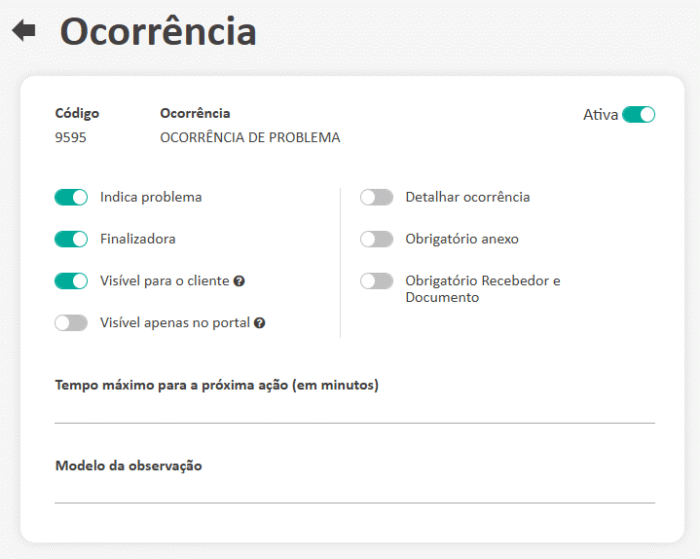The width and height of the screenshot is (700, 559).
Task: Click the Ocorrência page heading
Action: coord(158,32)
